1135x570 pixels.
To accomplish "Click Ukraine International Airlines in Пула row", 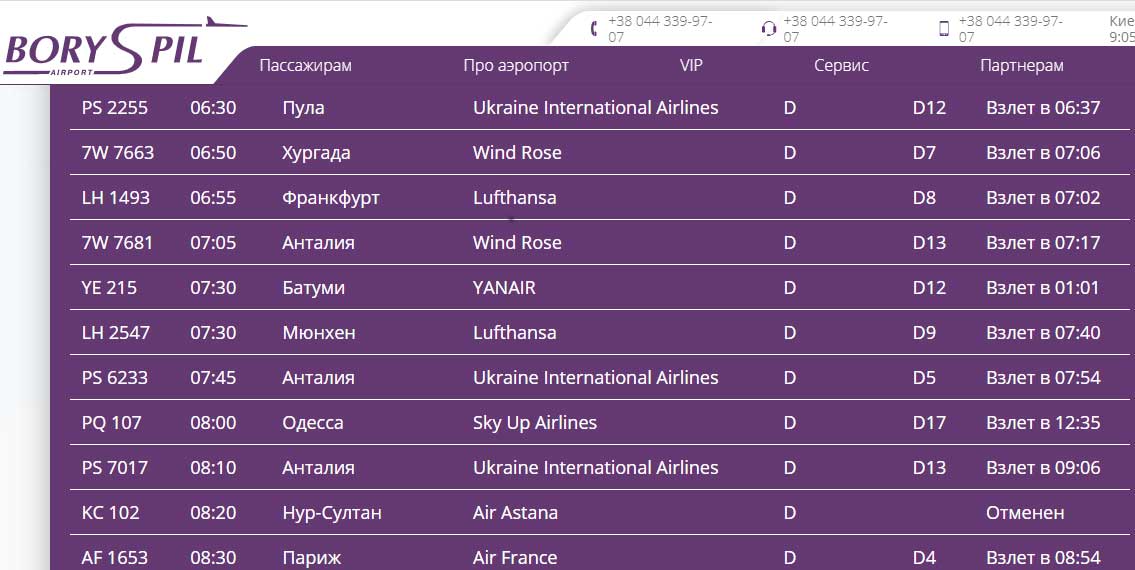I will point(596,108).
